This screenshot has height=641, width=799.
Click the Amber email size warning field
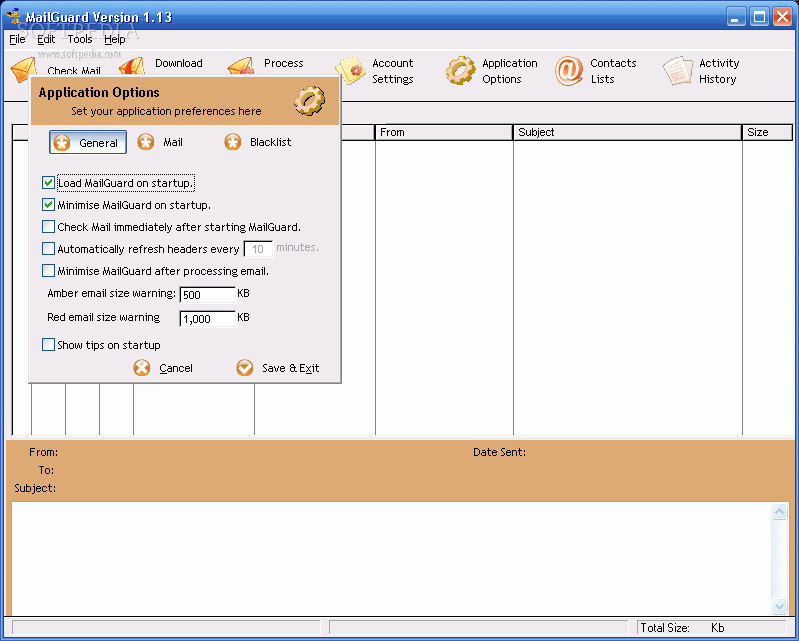click(207, 295)
